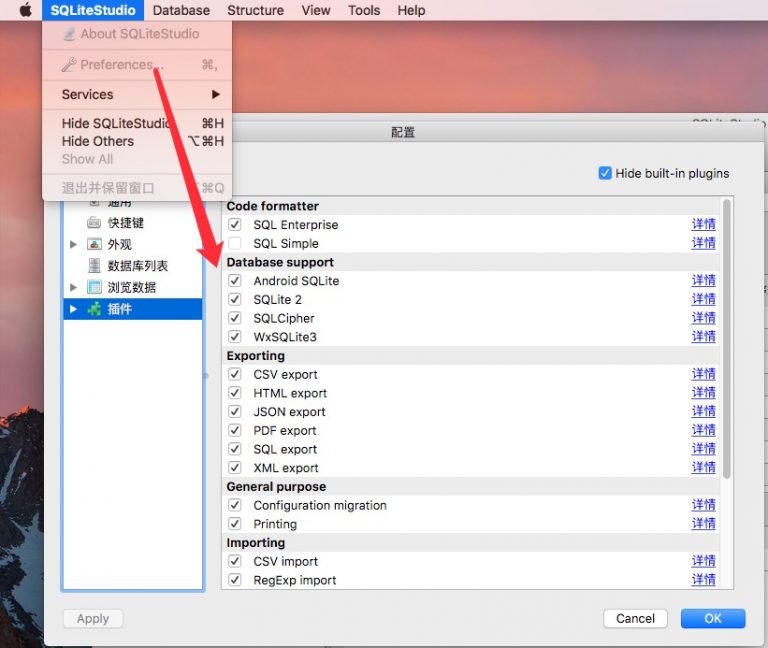Open the Database menu
This screenshot has width=768, height=648.
[181, 10]
